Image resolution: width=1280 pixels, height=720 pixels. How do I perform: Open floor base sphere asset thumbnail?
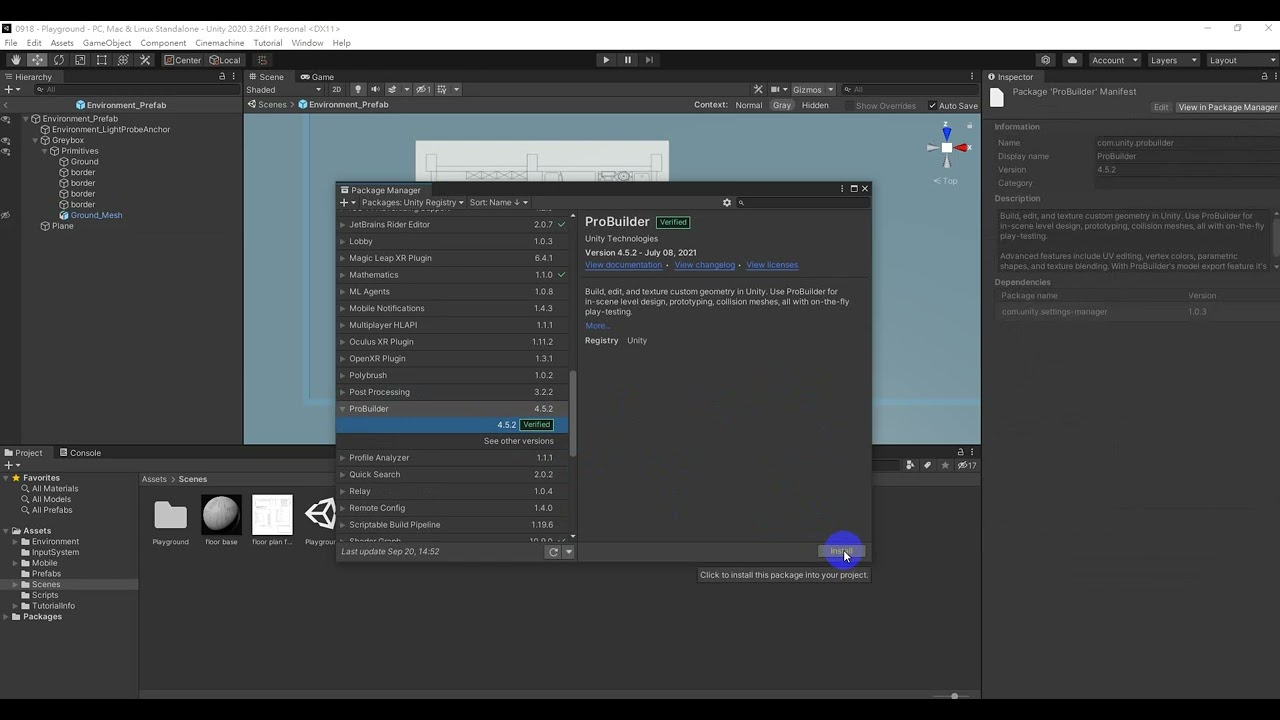coord(221,515)
